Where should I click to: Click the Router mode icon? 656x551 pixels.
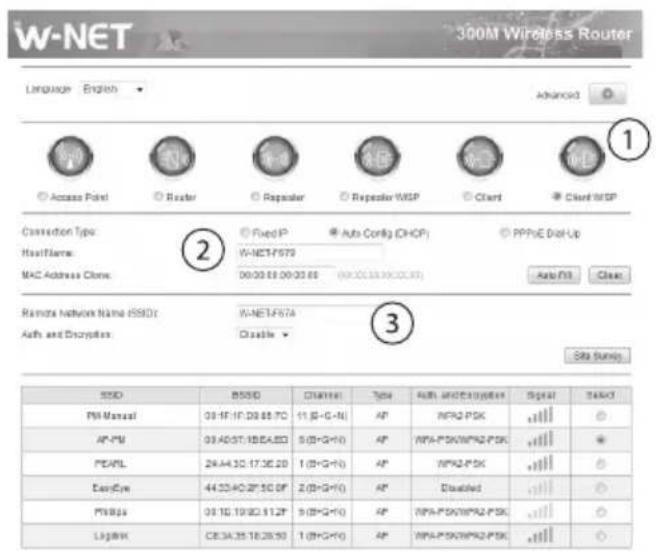point(172,157)
